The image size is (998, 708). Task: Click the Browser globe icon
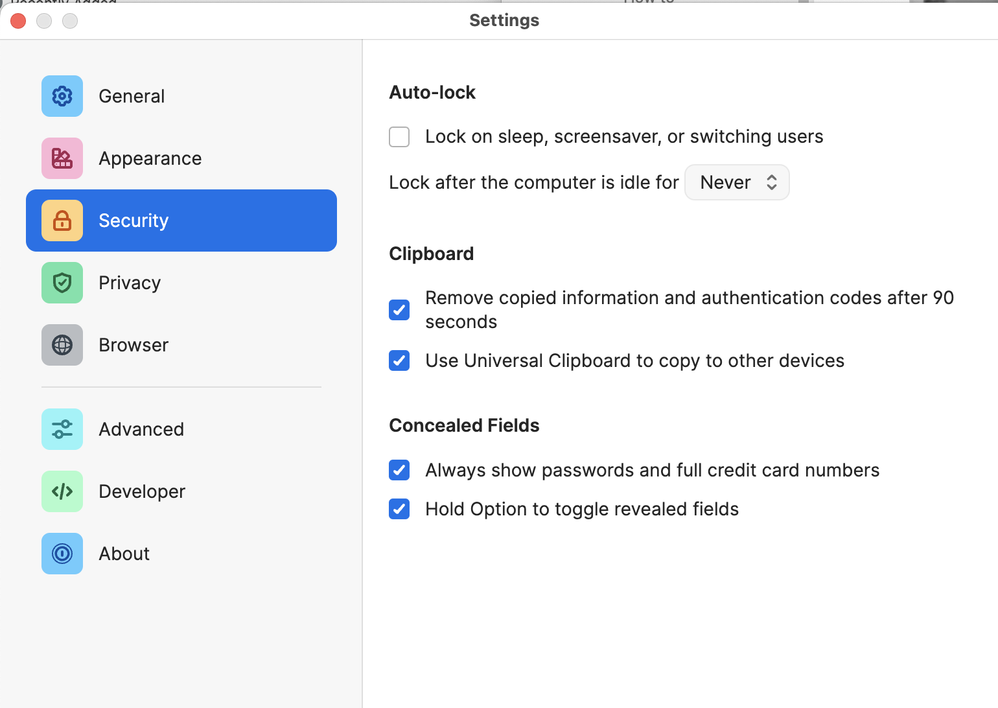(x=62, y=345)
